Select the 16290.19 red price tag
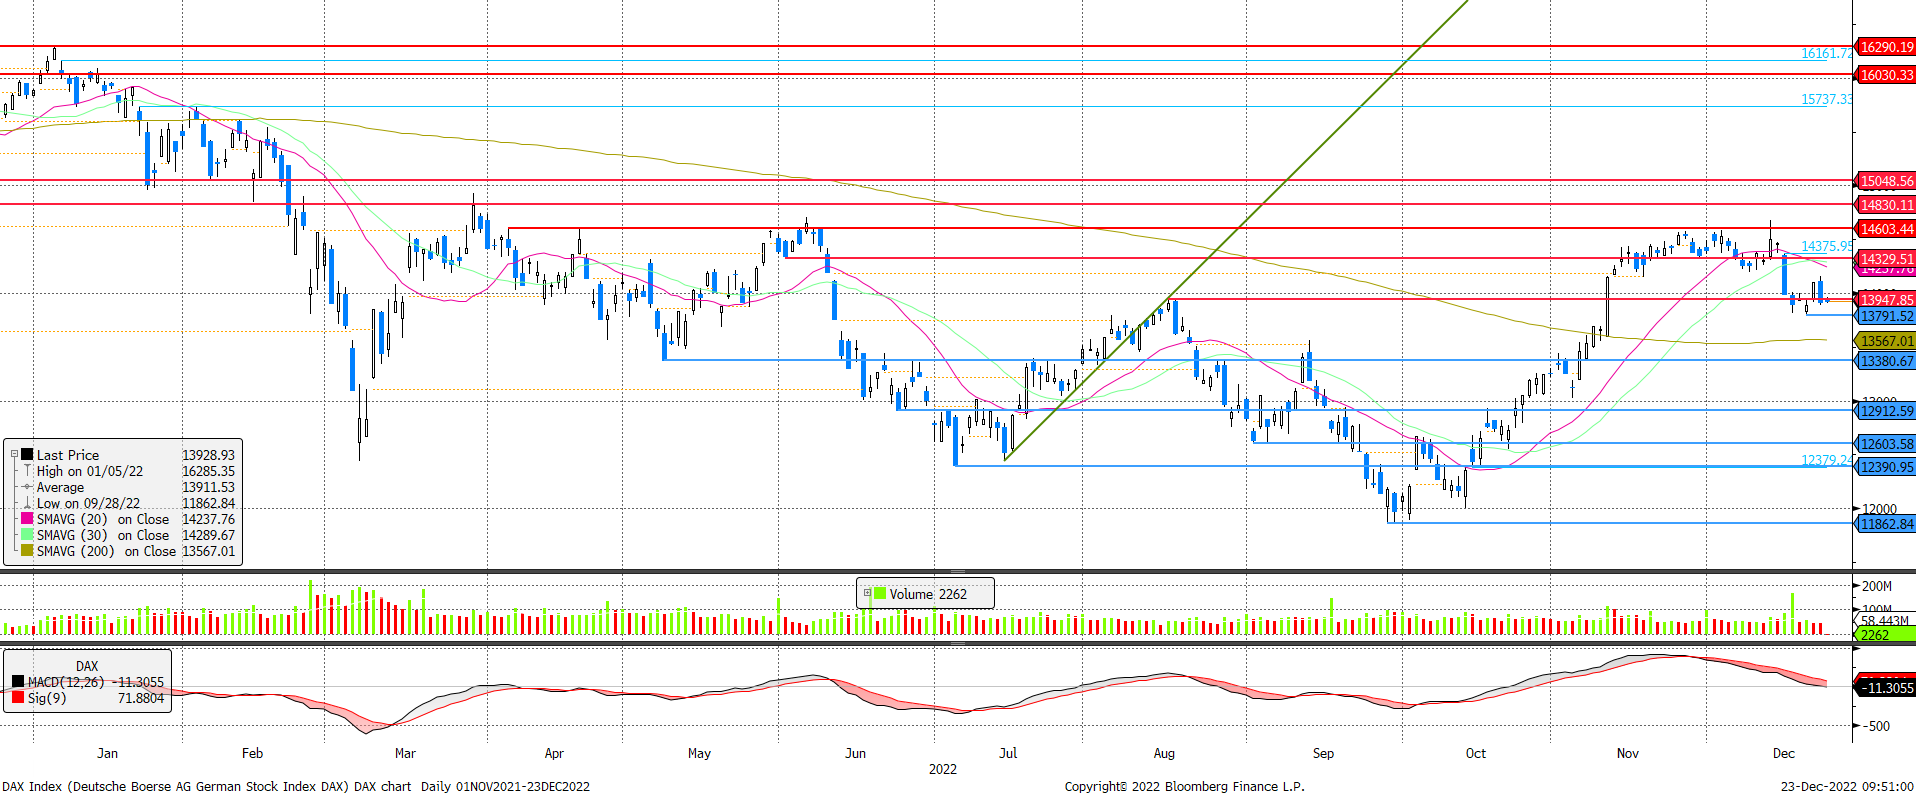 point(1886,47)
